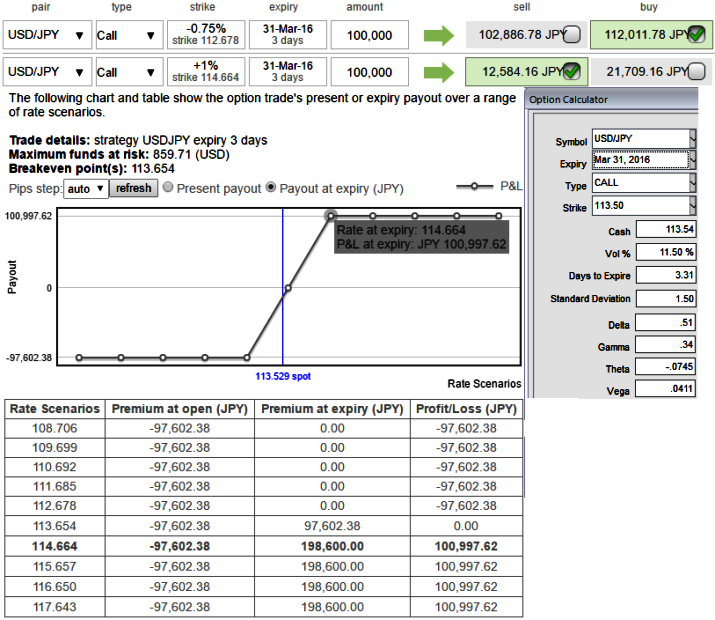Click the Rate Scenarios column header

pos(55,409)
